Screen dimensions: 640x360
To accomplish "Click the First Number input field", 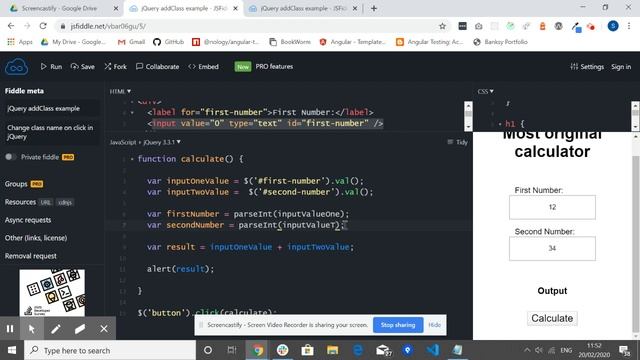I will pos(552,207).
